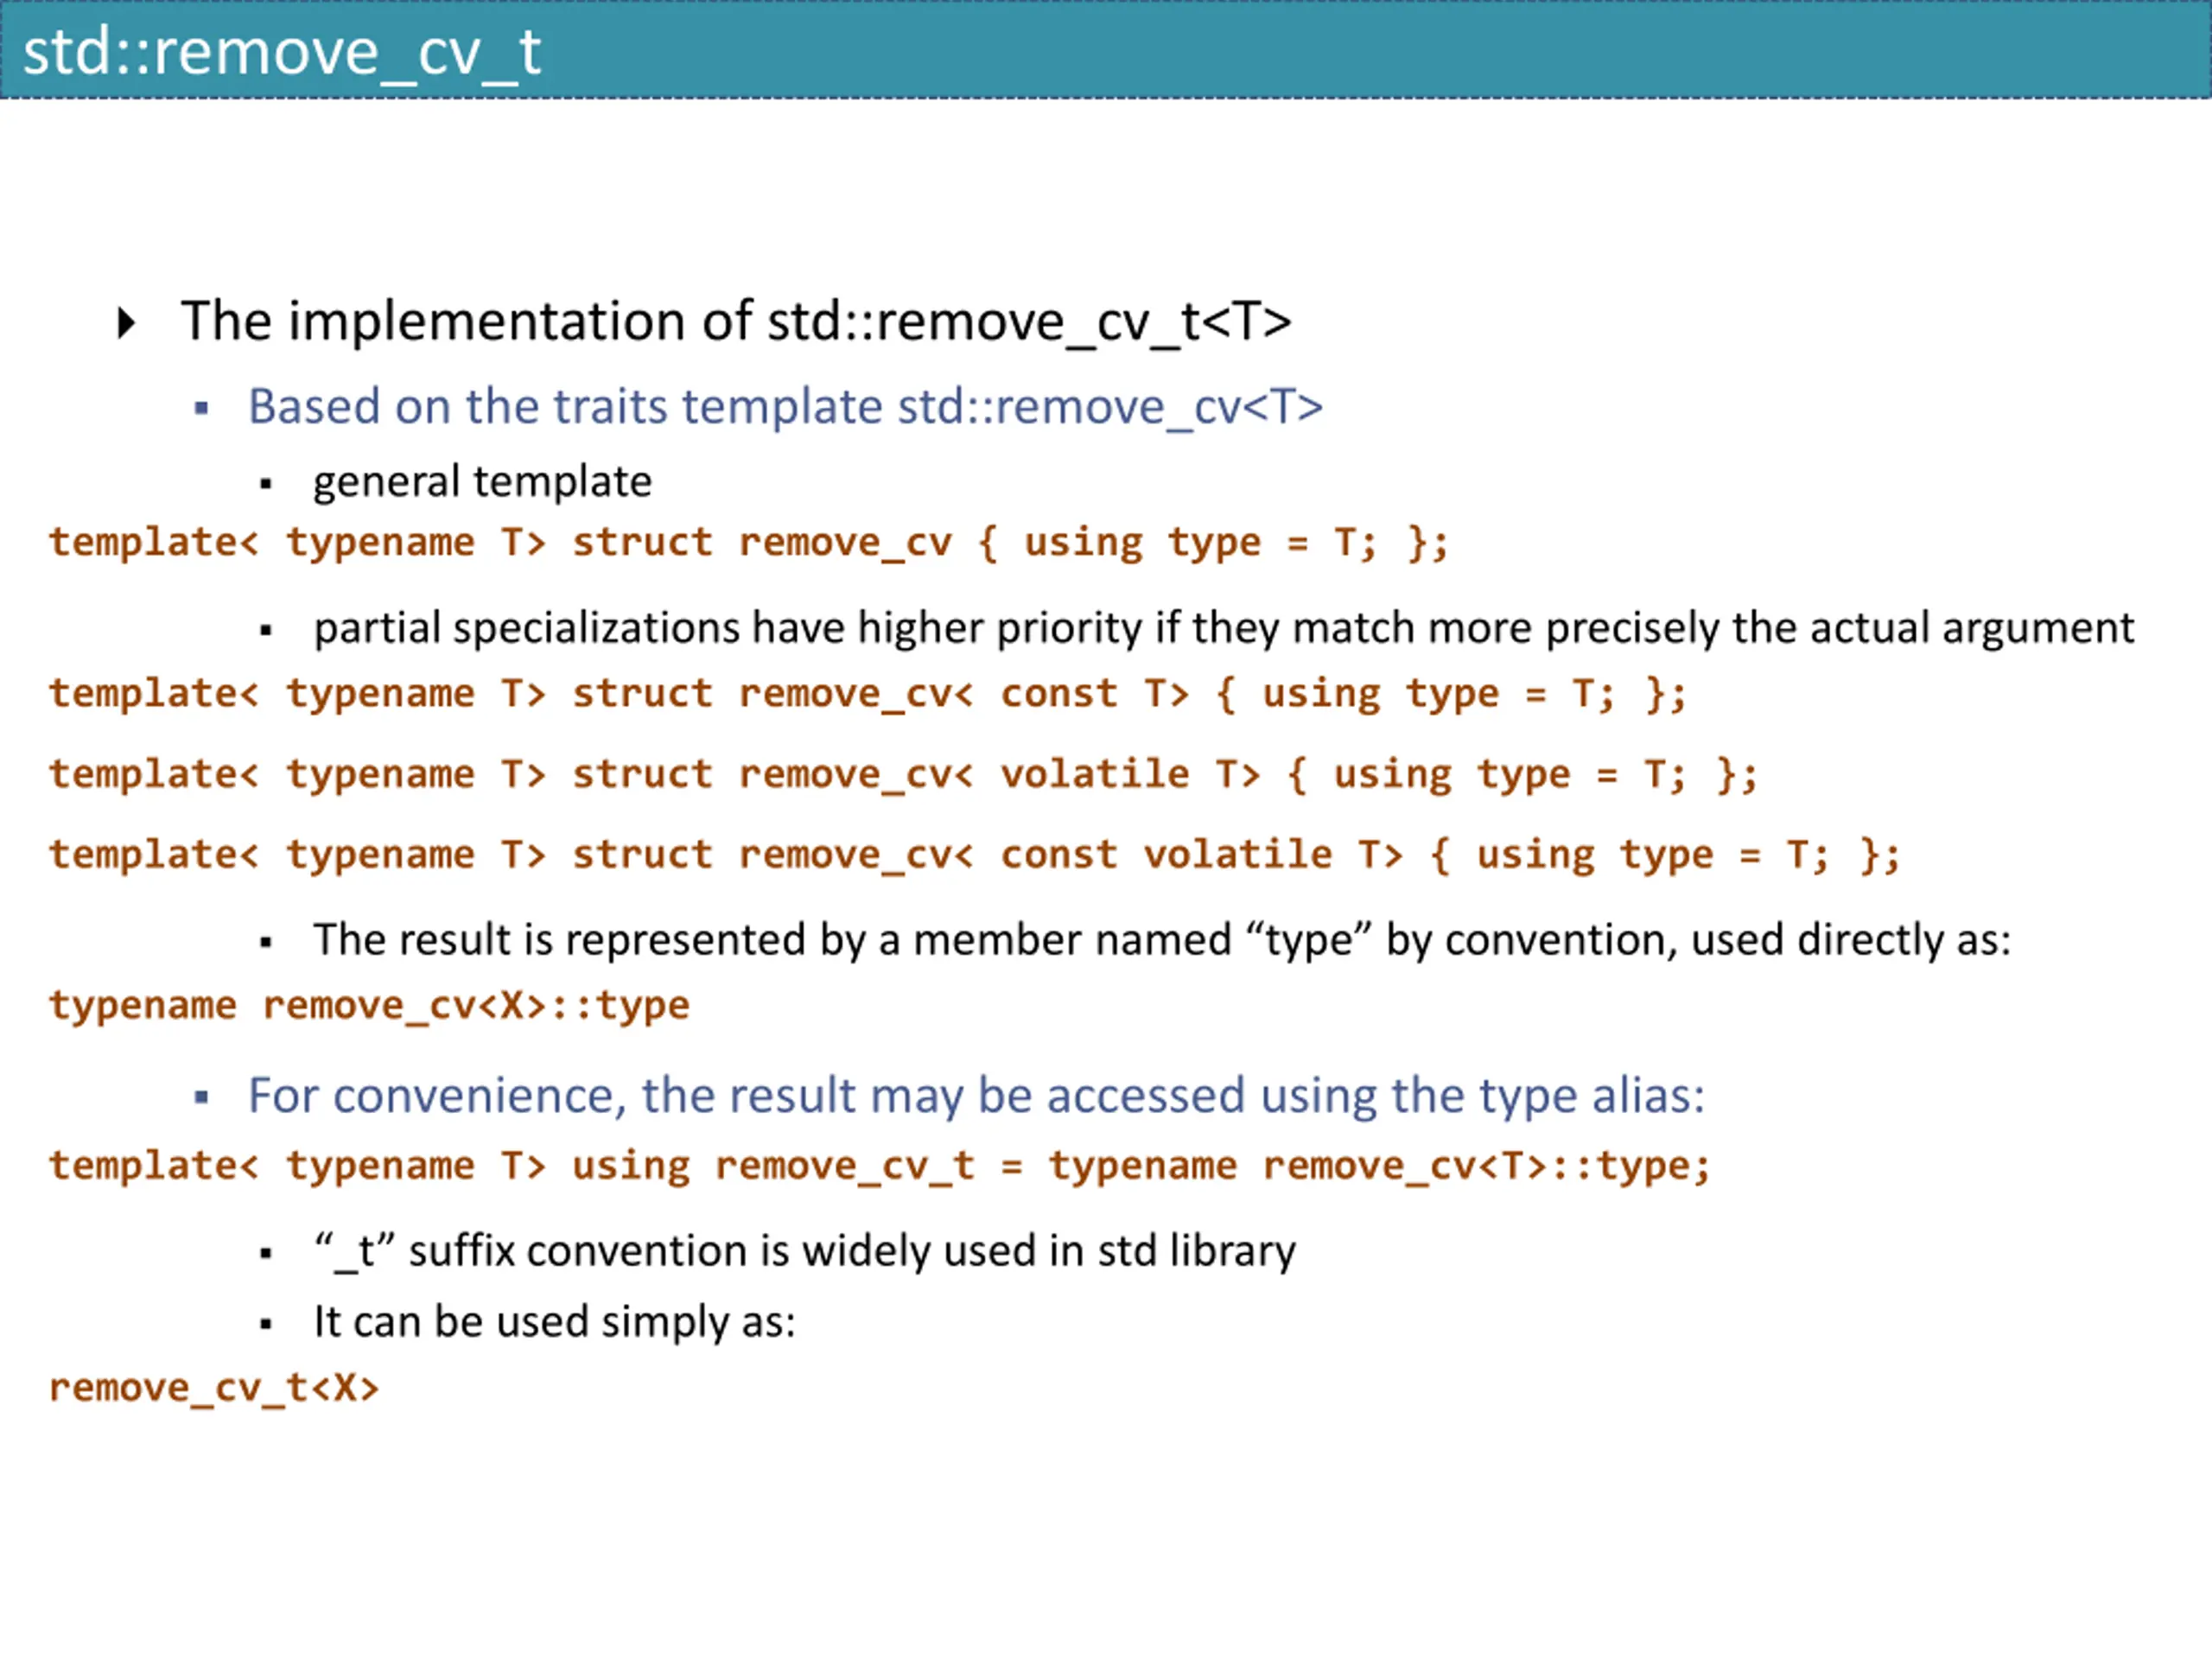Click "Based on the traits template std::remove_cv<T>"

785,407
